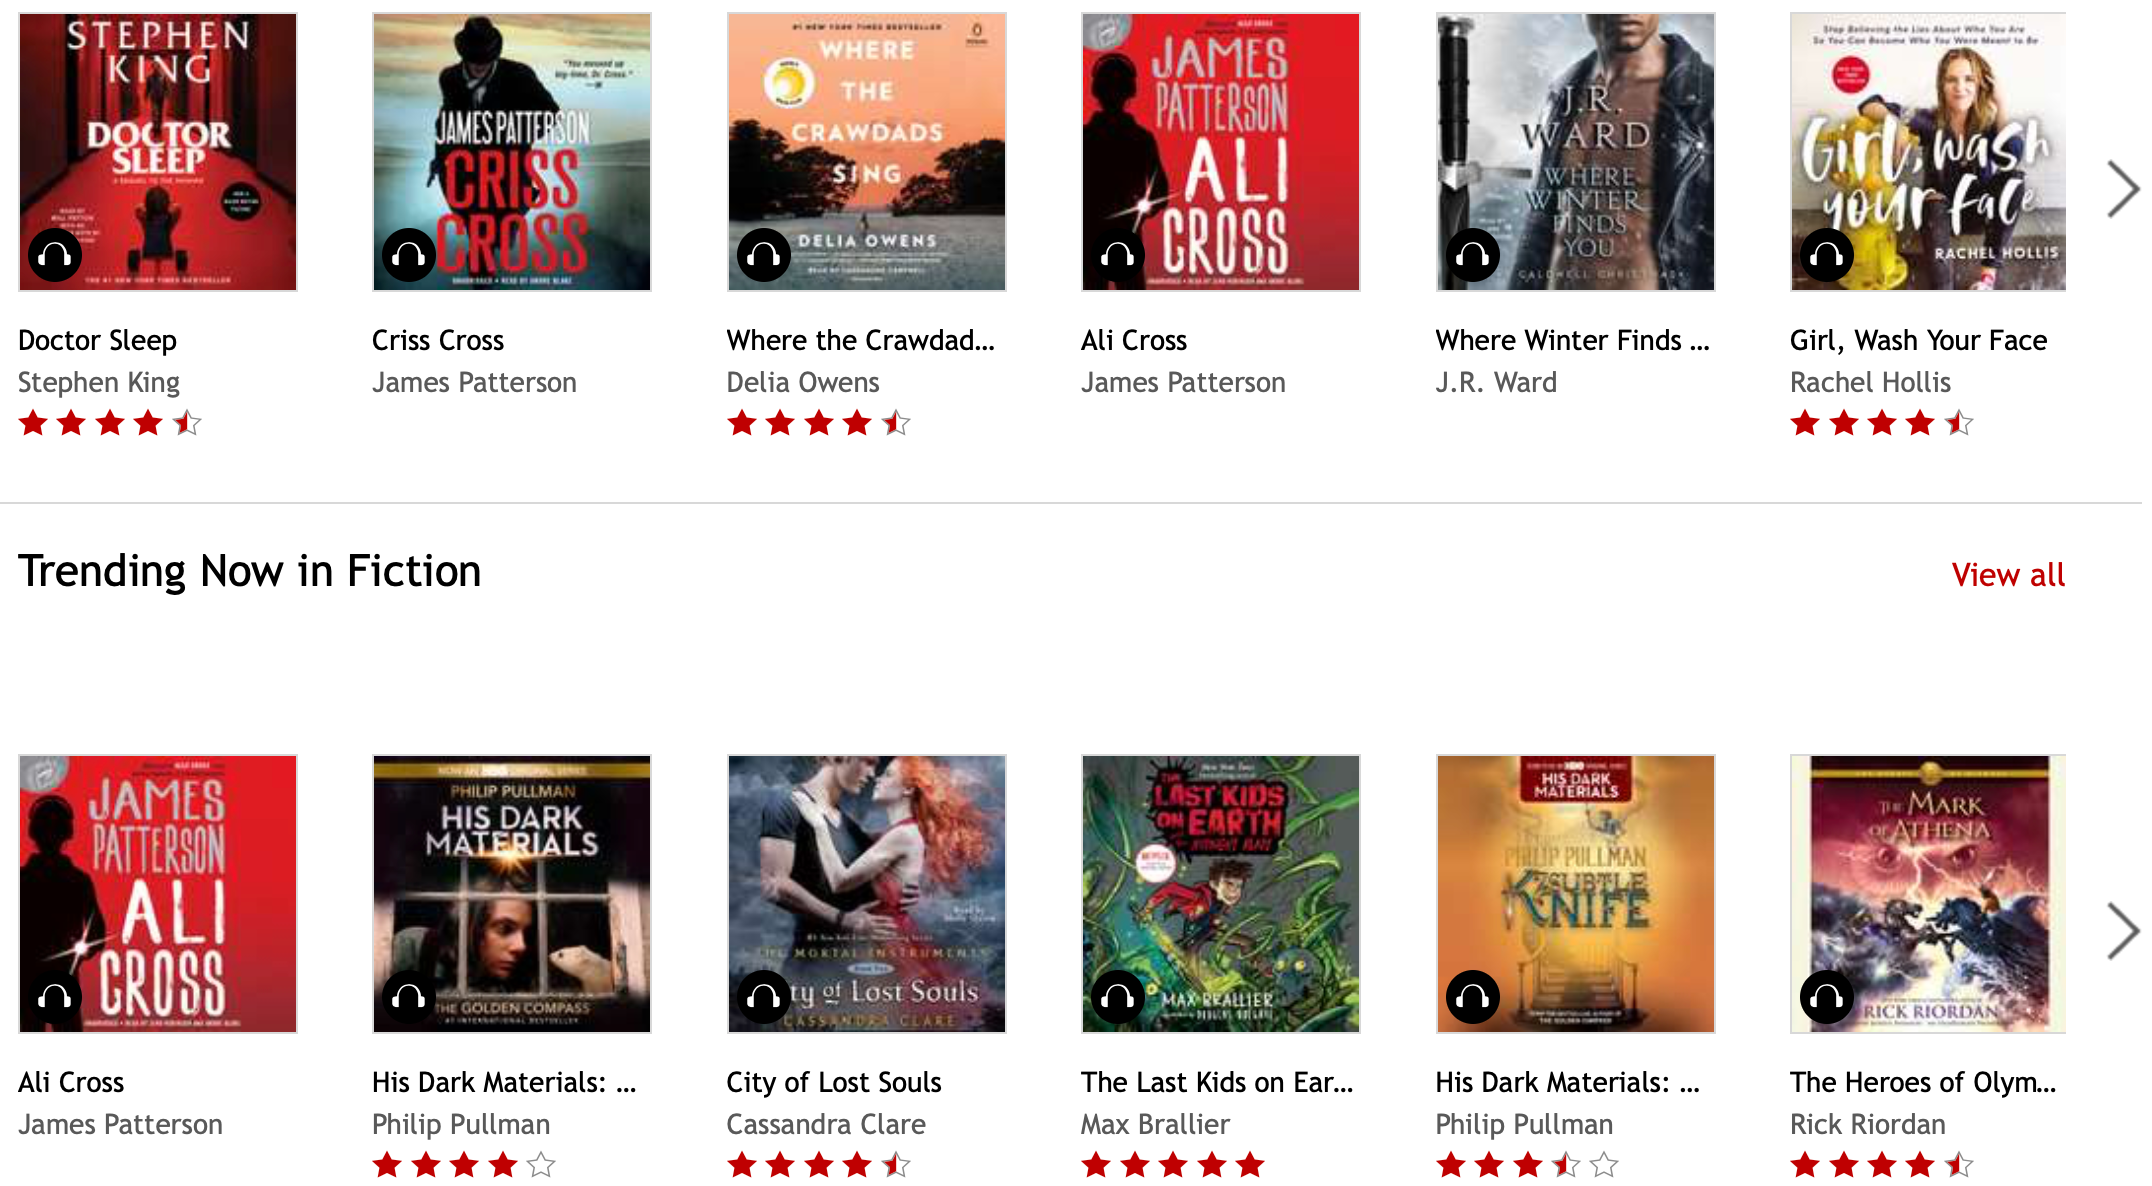Select author Cassandra Clare
The height and width of the screenshot is (1186, 2152).
coord(826,1124)
